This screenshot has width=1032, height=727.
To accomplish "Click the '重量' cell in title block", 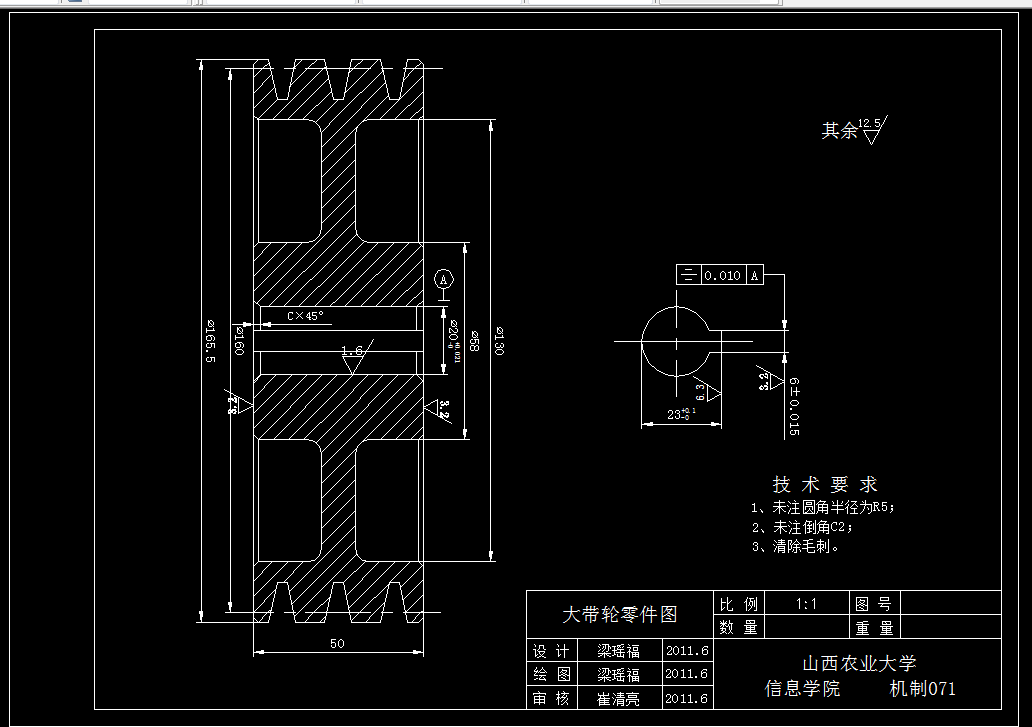I will (874, 628).
